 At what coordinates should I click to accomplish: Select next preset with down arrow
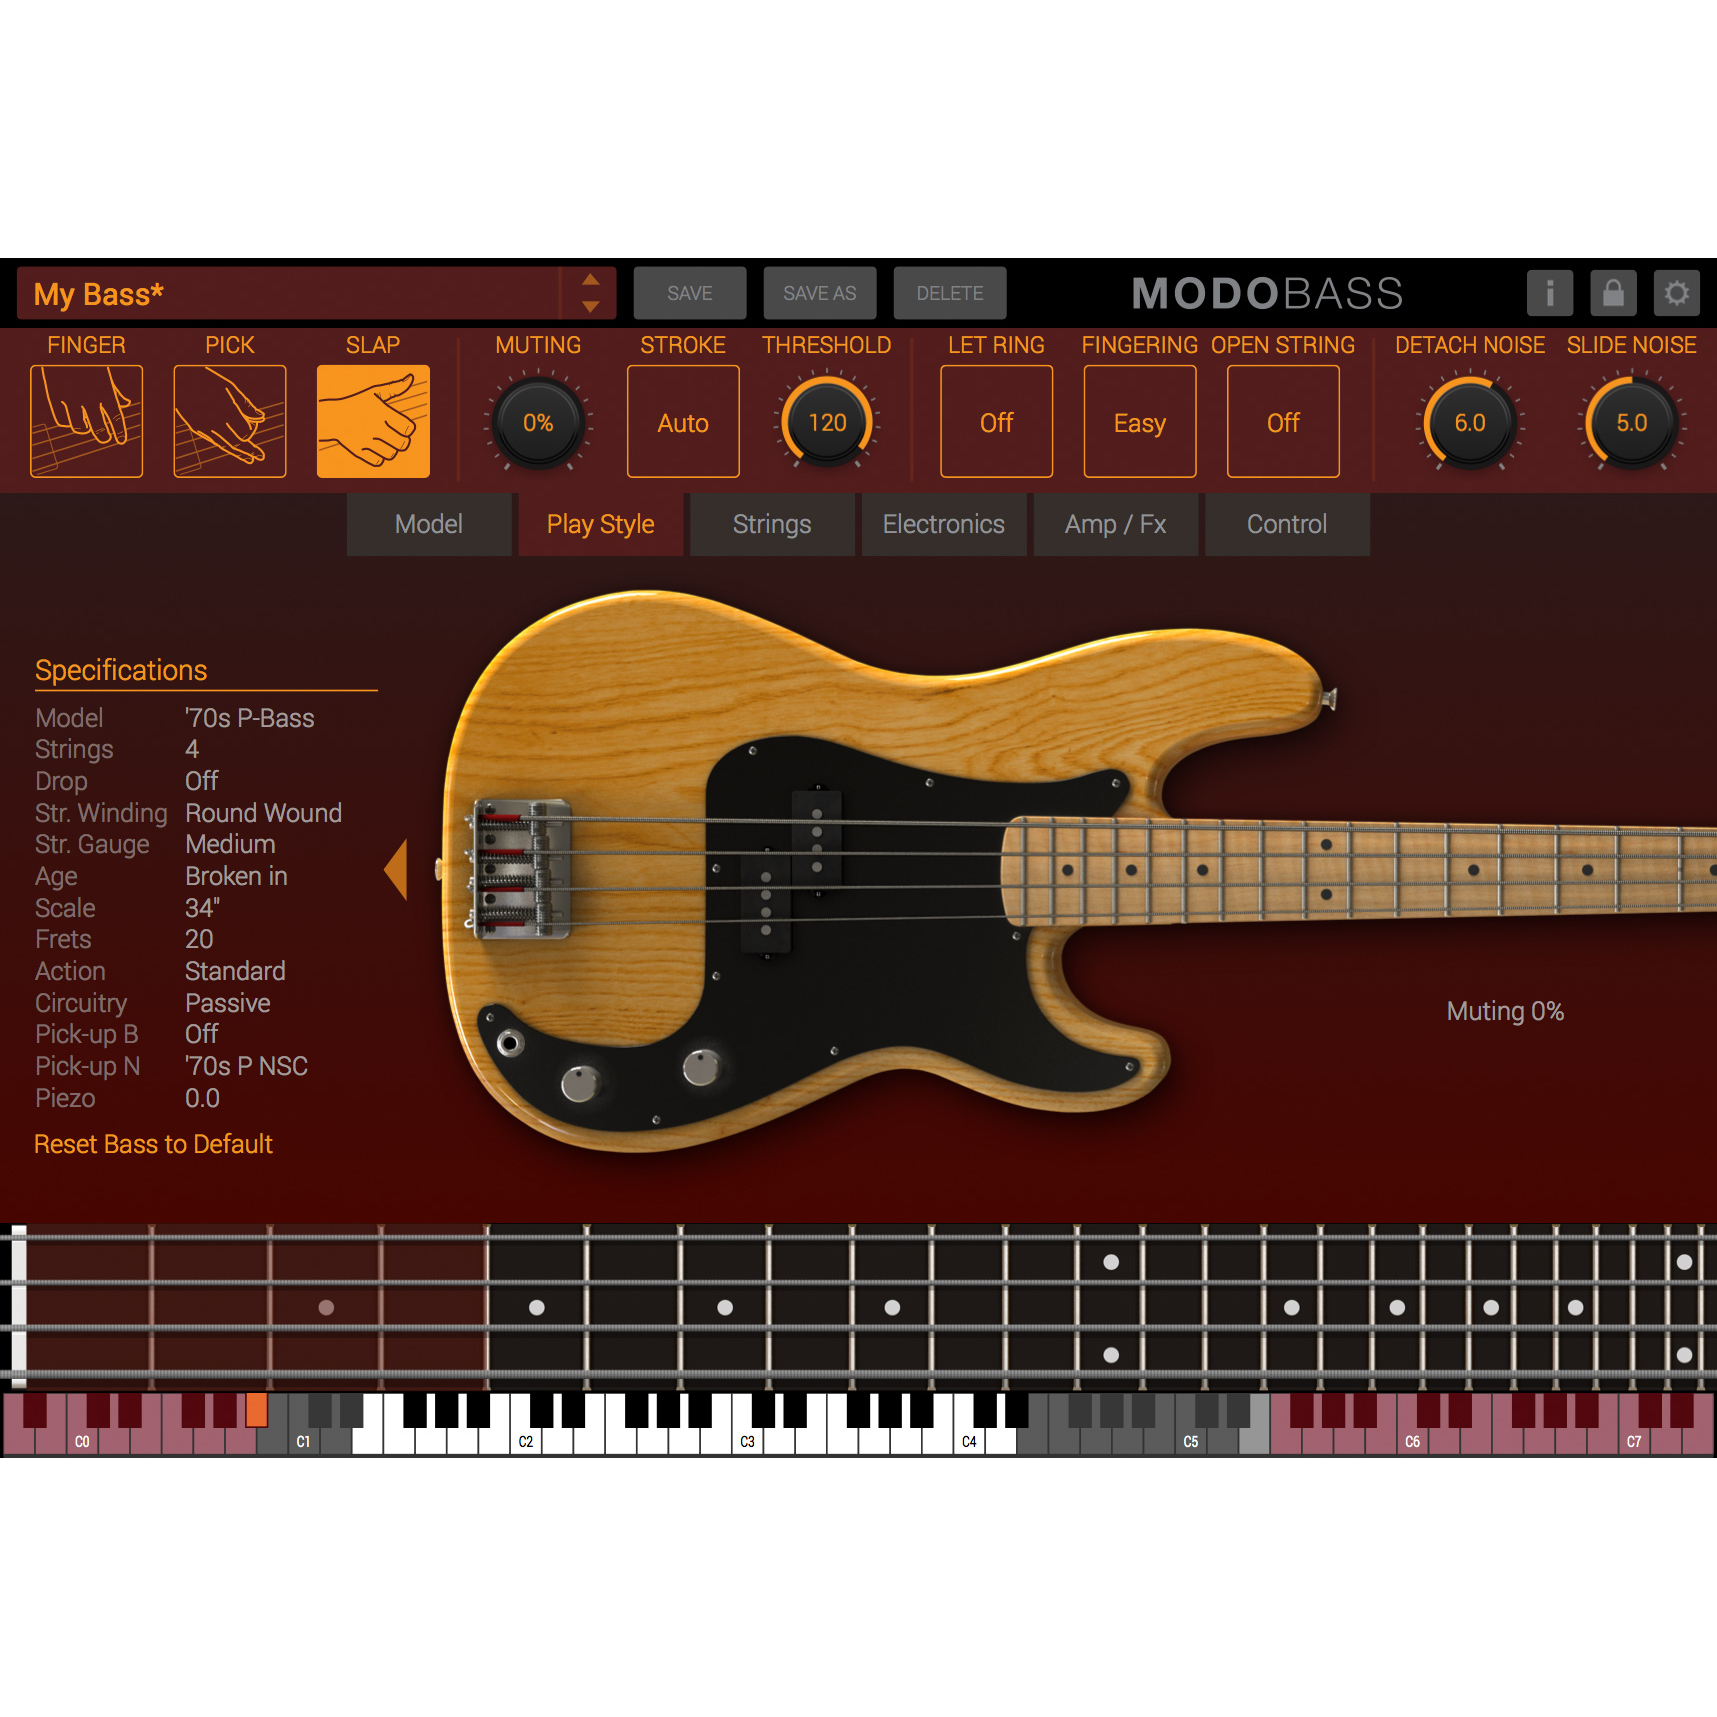pos(591,306)
